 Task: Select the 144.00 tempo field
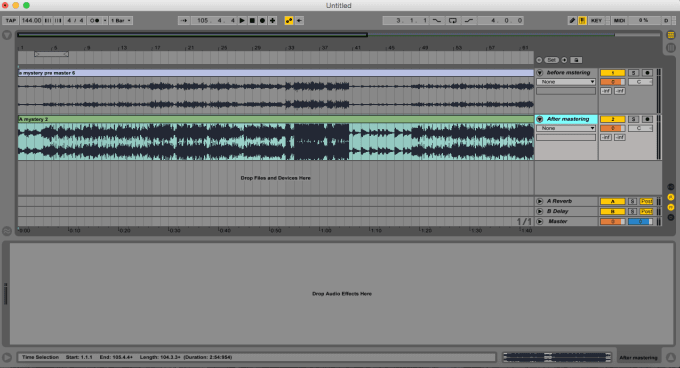click(x=31, y=20)
